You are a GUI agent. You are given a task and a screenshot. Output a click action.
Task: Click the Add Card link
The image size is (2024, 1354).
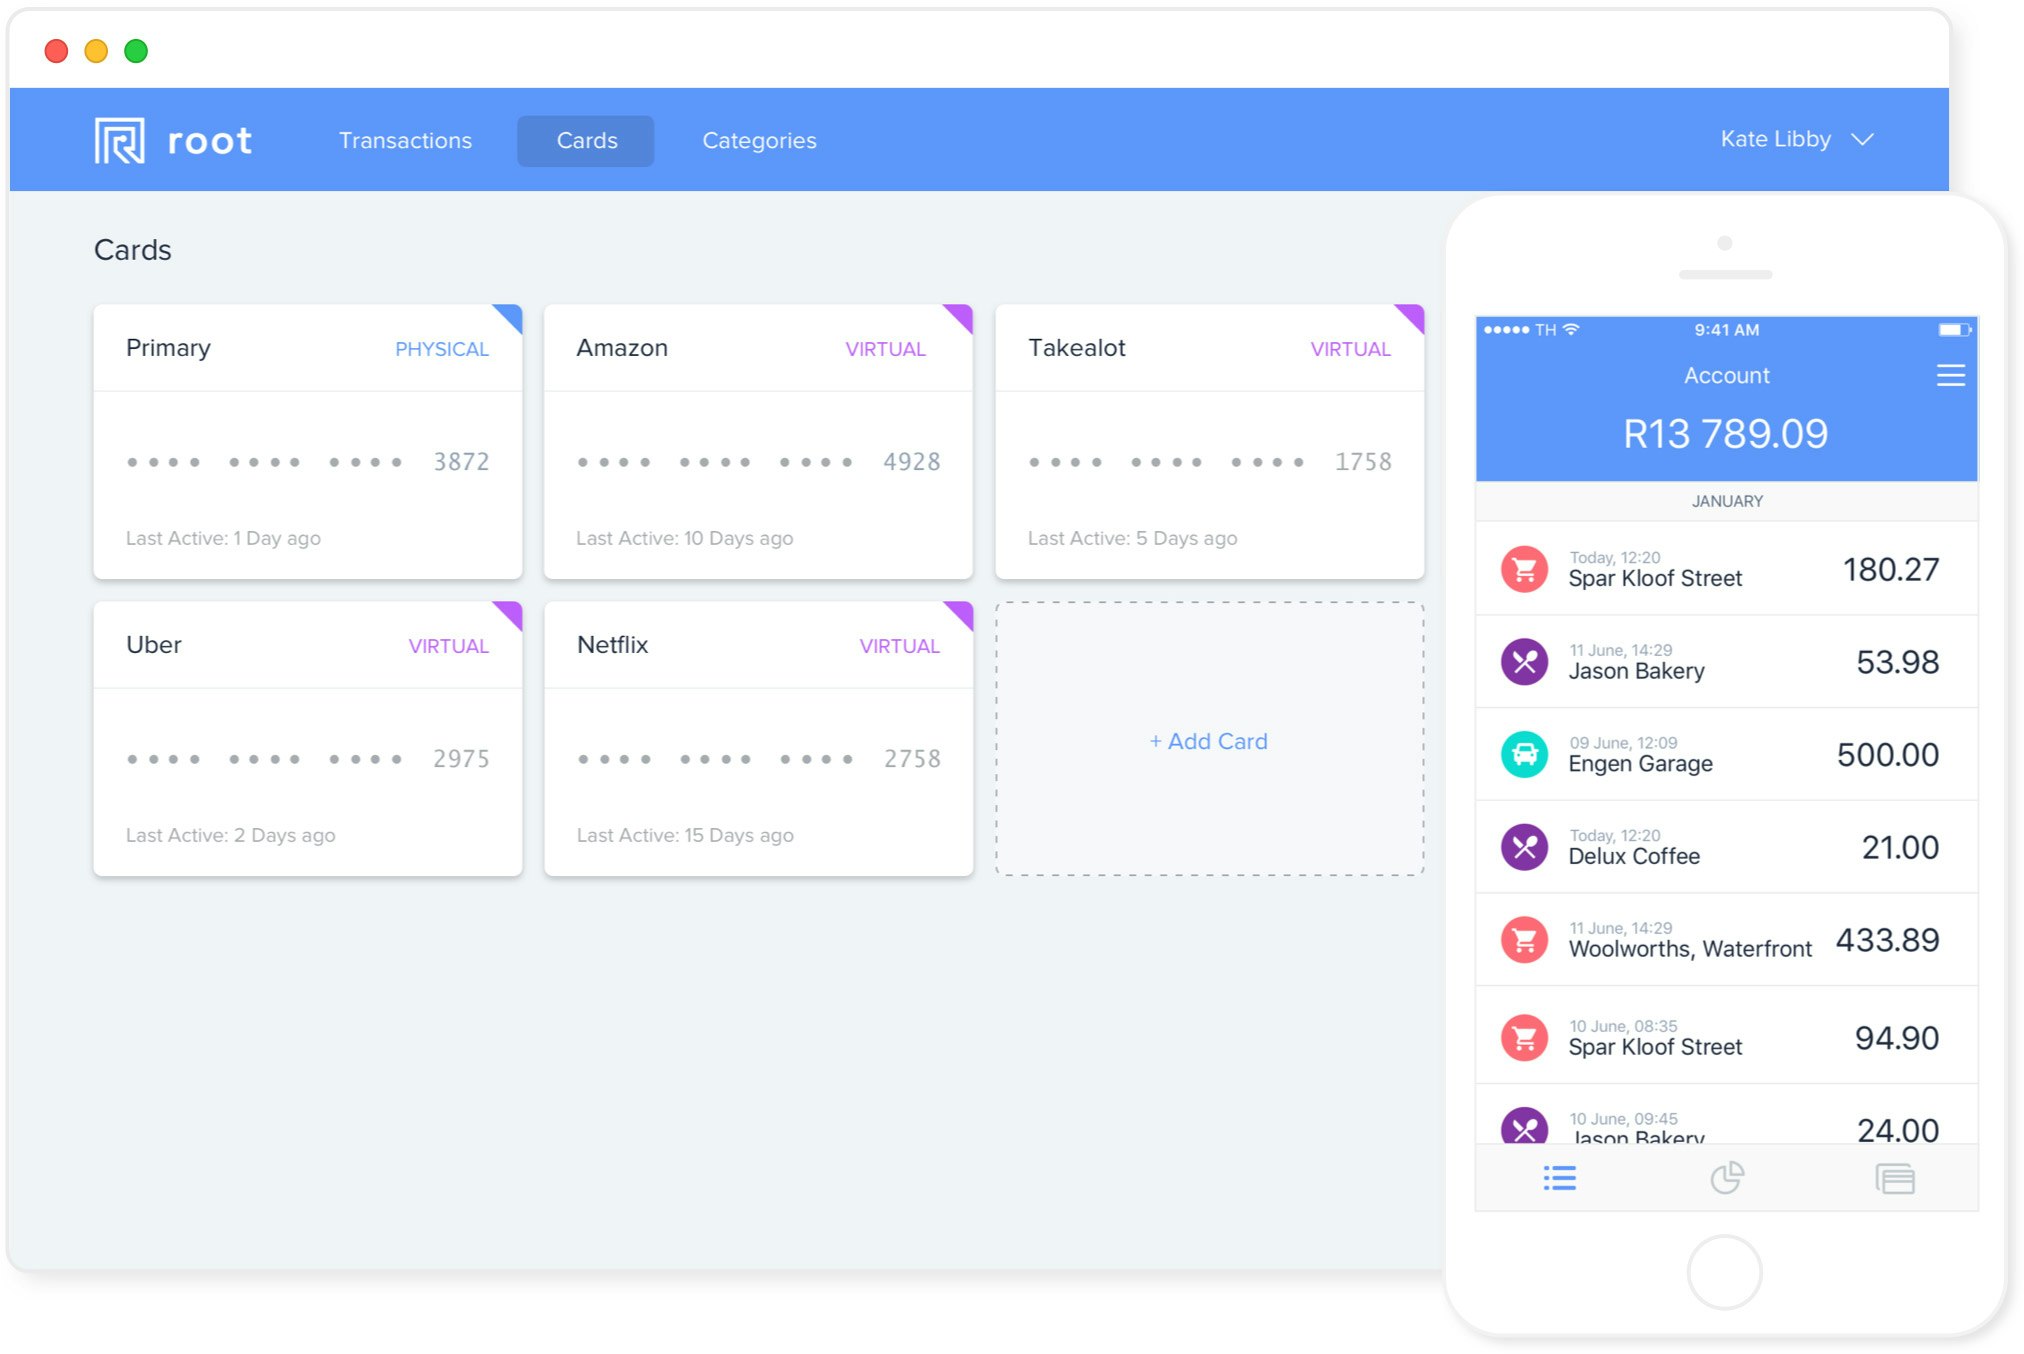tap(1208, 741)
